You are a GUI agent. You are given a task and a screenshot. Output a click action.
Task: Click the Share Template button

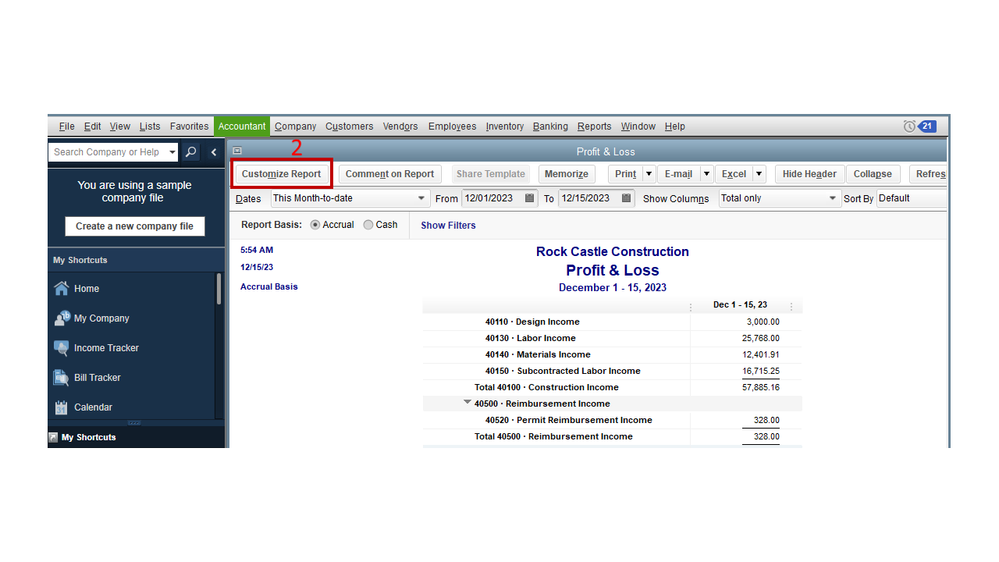(491, 174)
